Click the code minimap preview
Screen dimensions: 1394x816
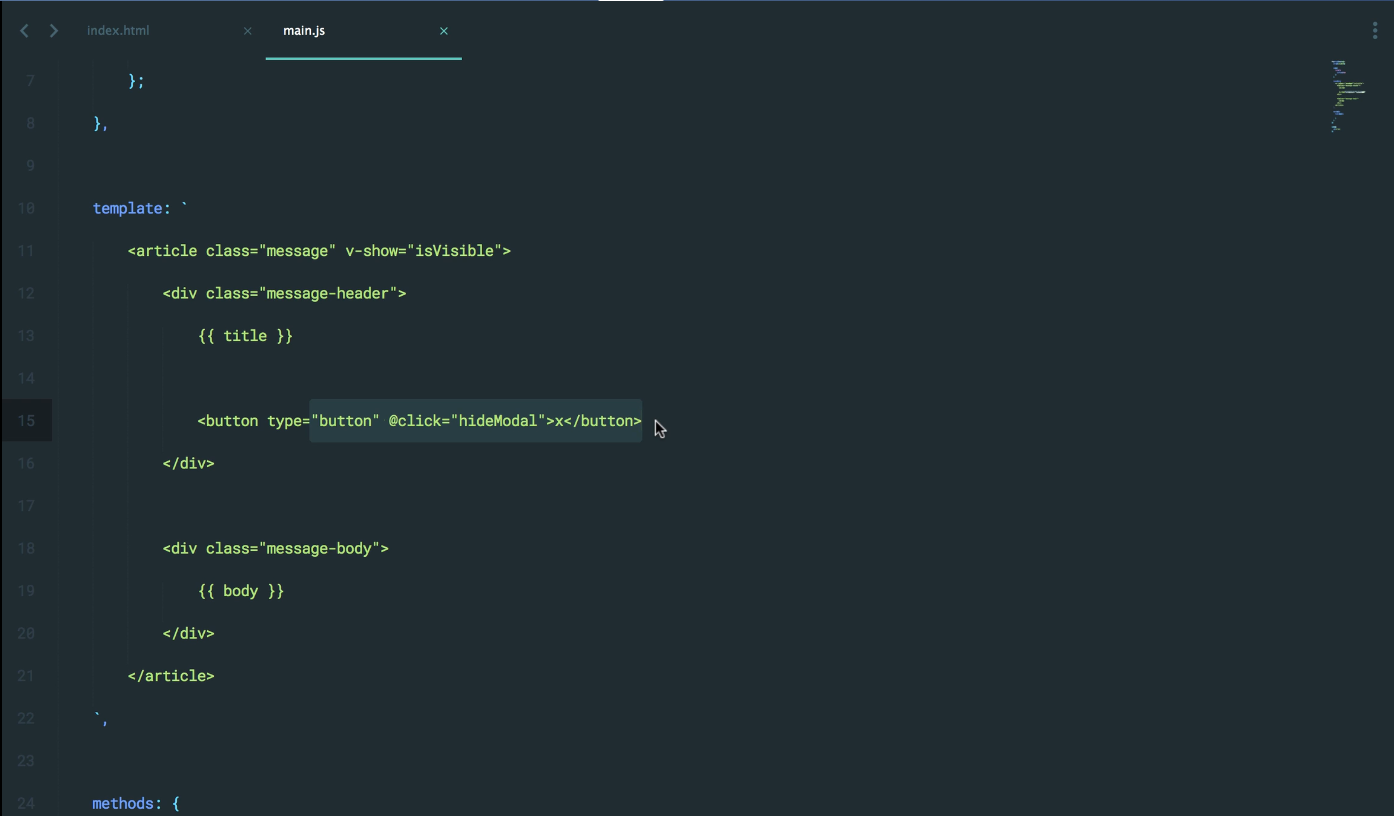1347,96
